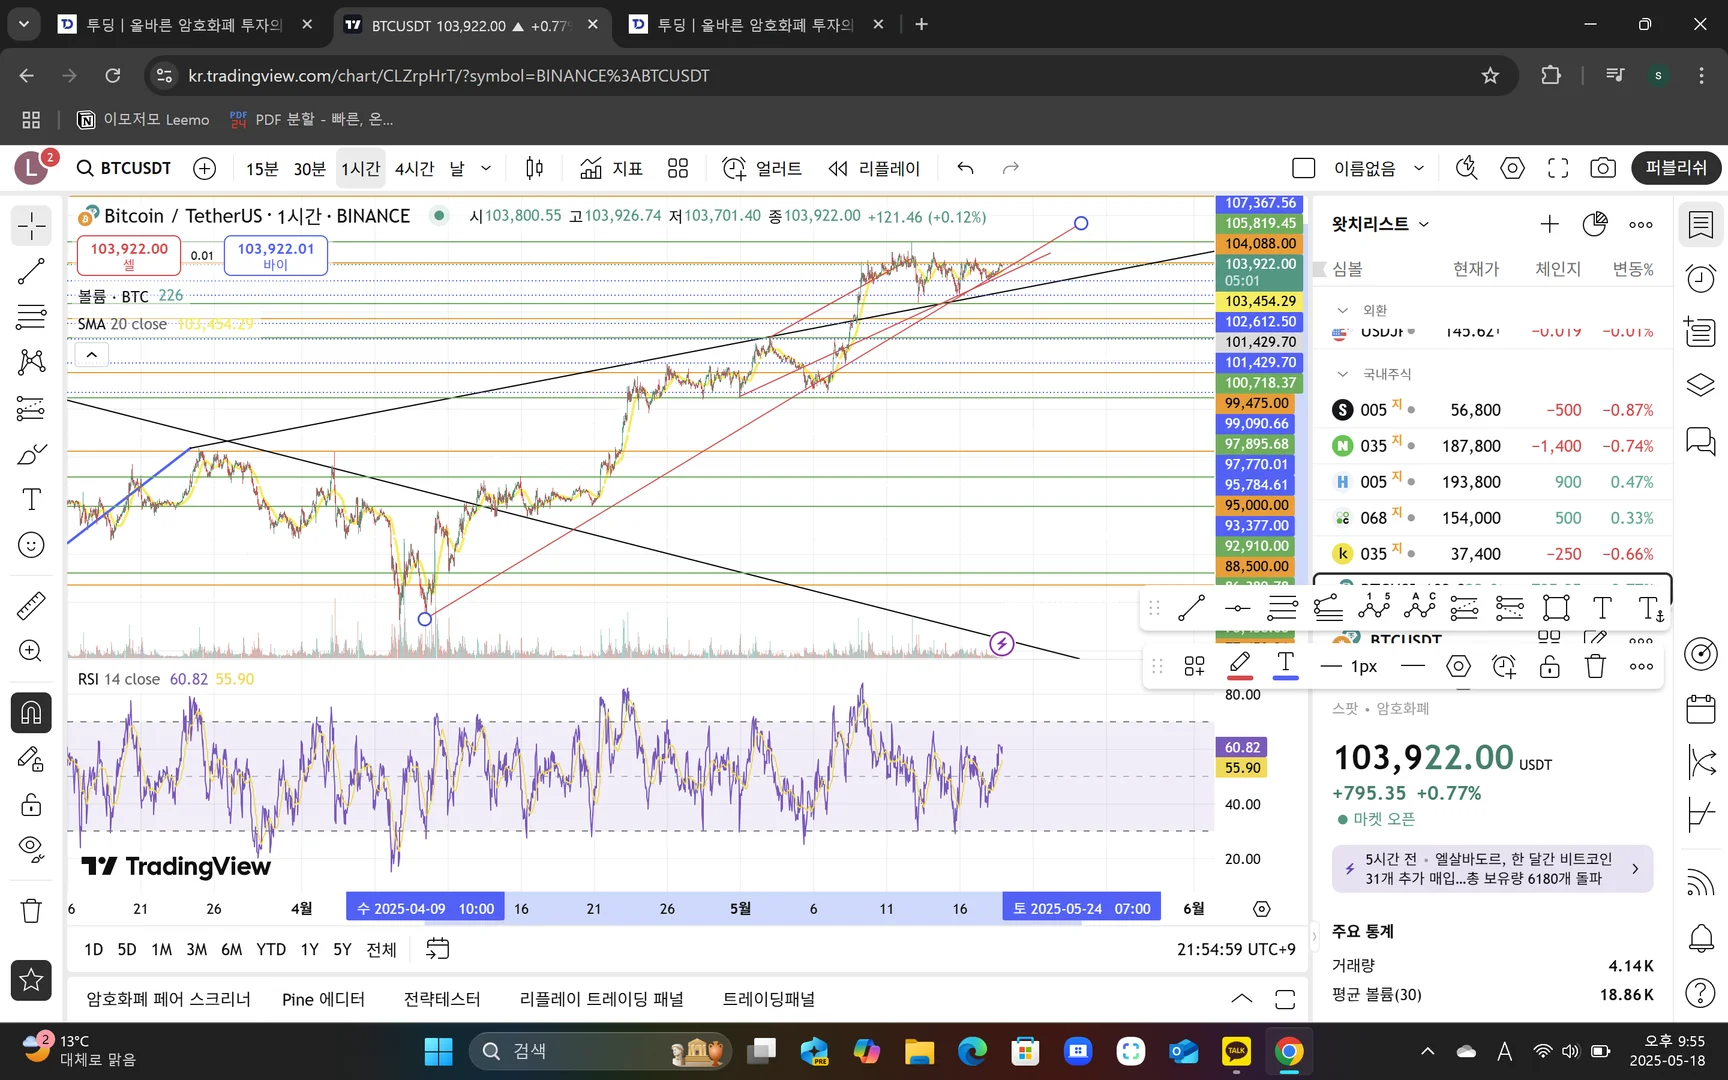This screenshot has height=1080, width=1728.
Task: Choose chart layout square icon
Action: 1303,168
